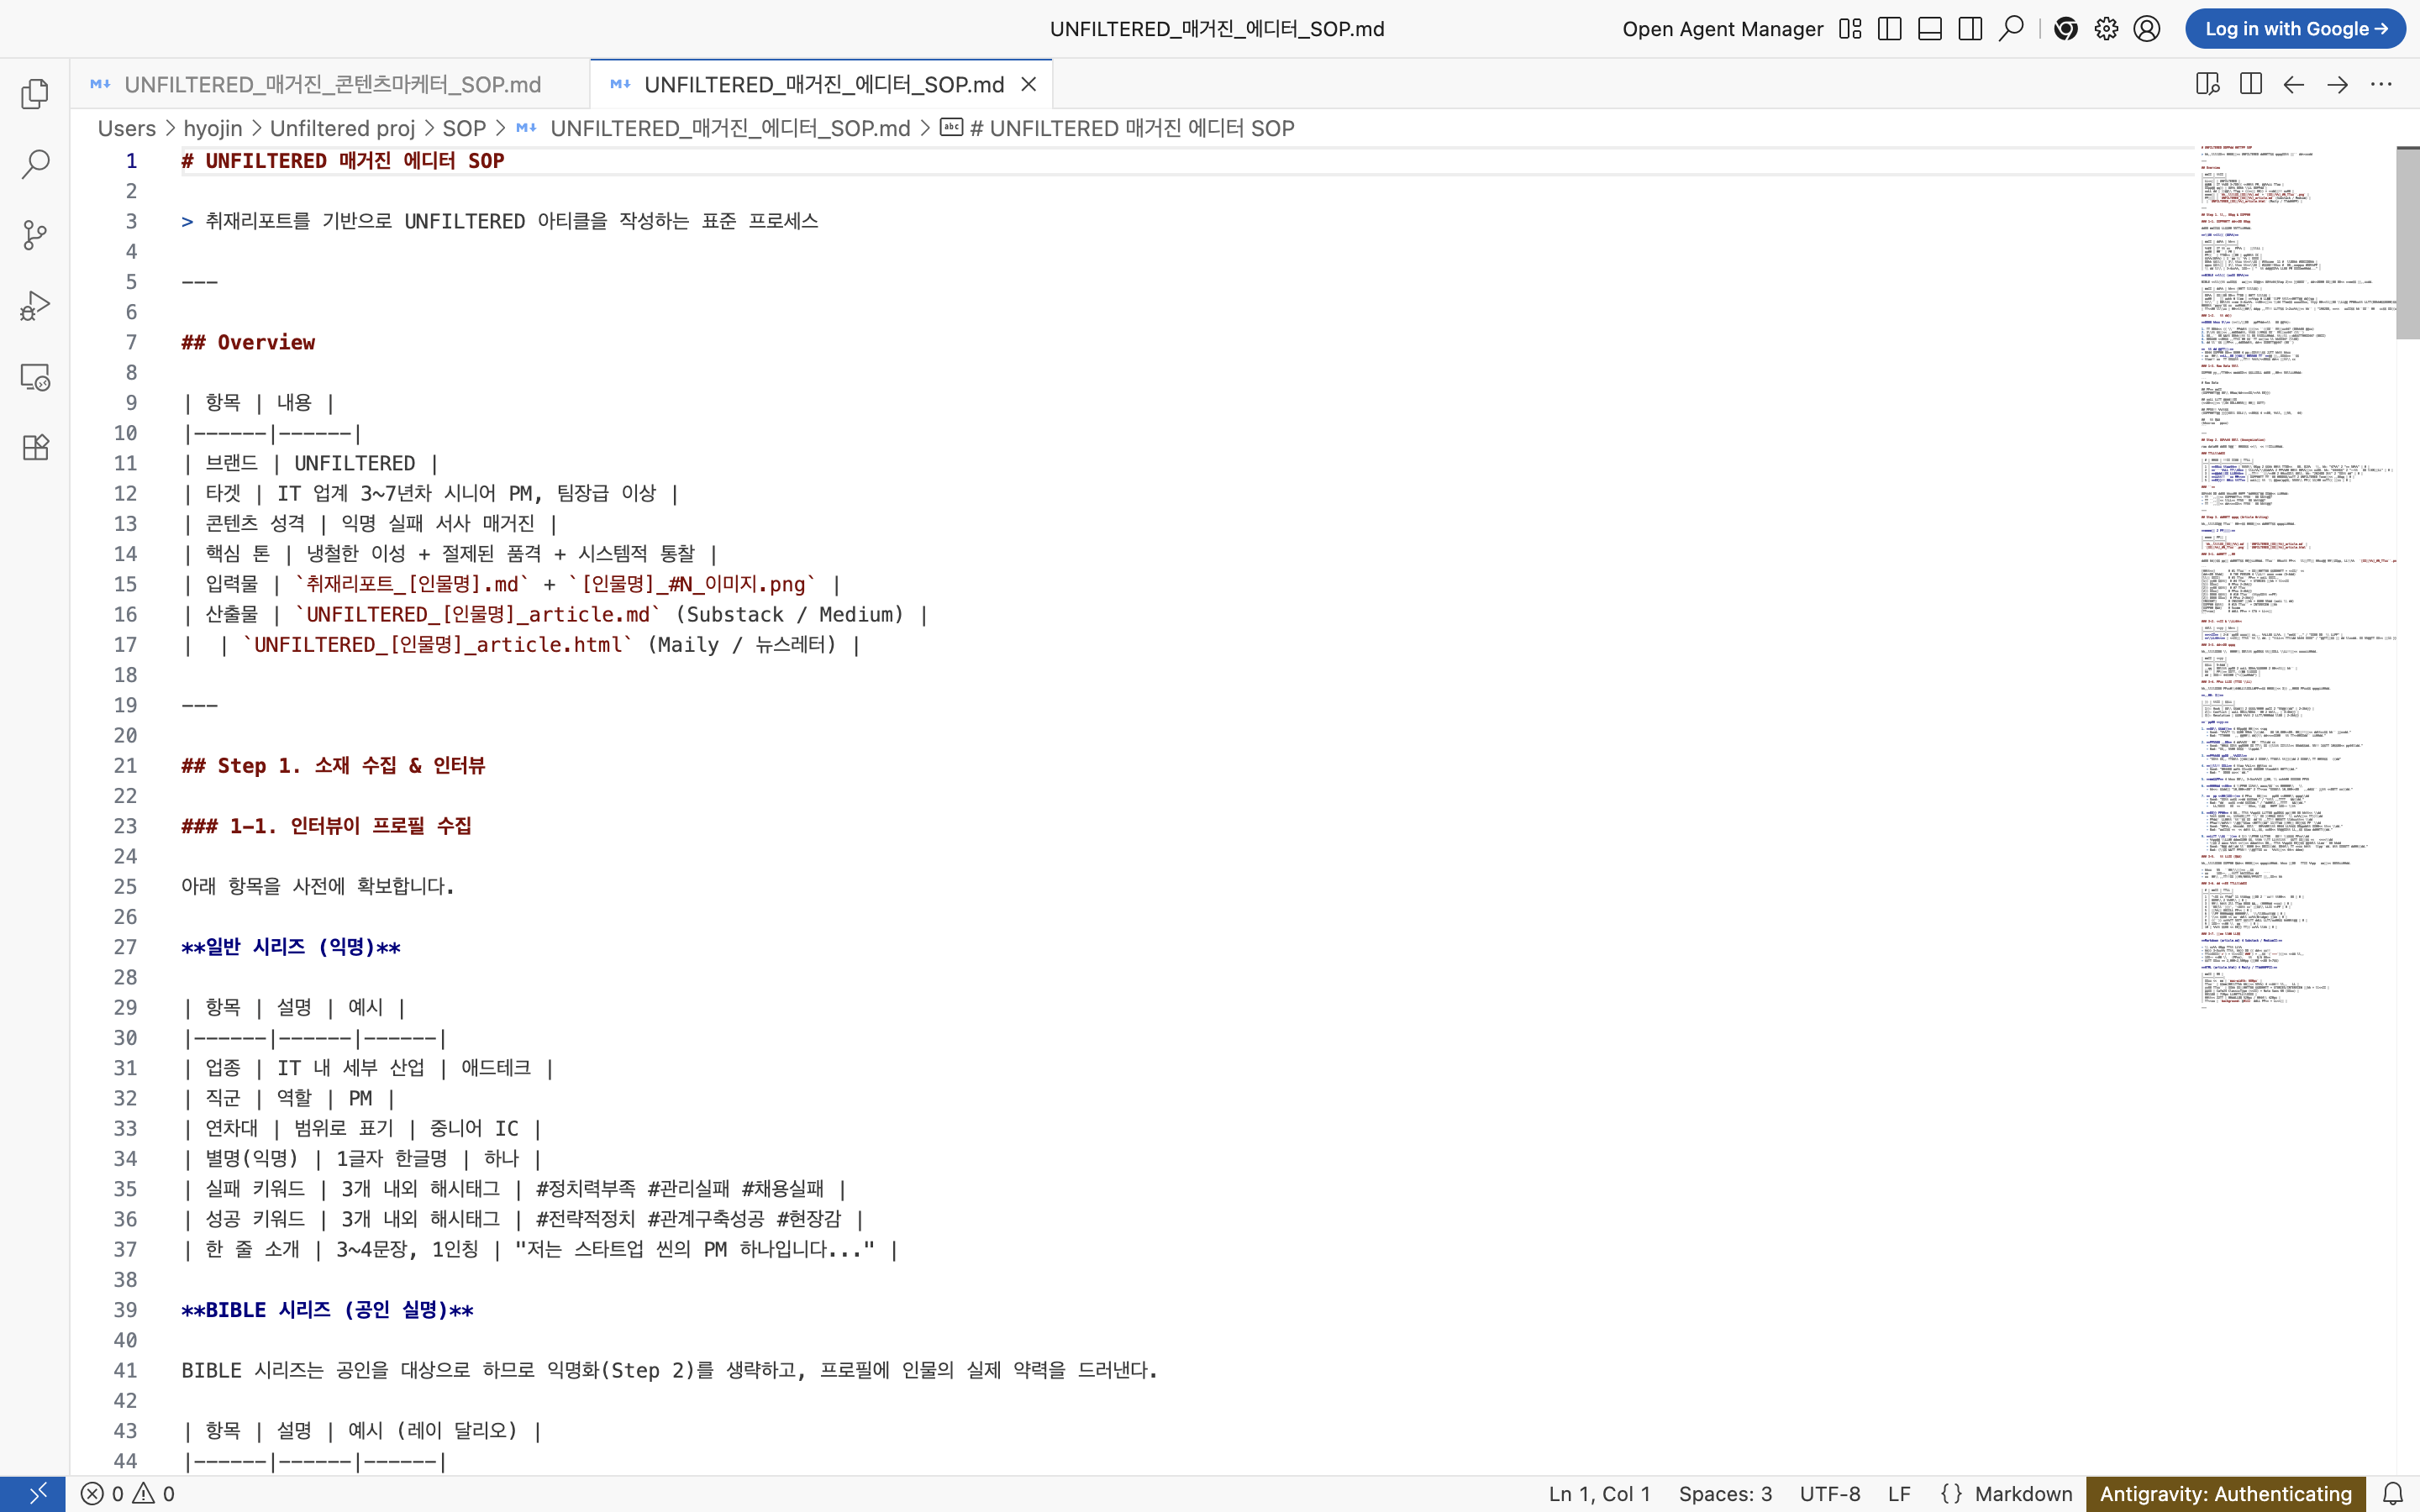Expand the SOP breadcrumb folder
The image size is (2420, 1512).
click(463, 128)
